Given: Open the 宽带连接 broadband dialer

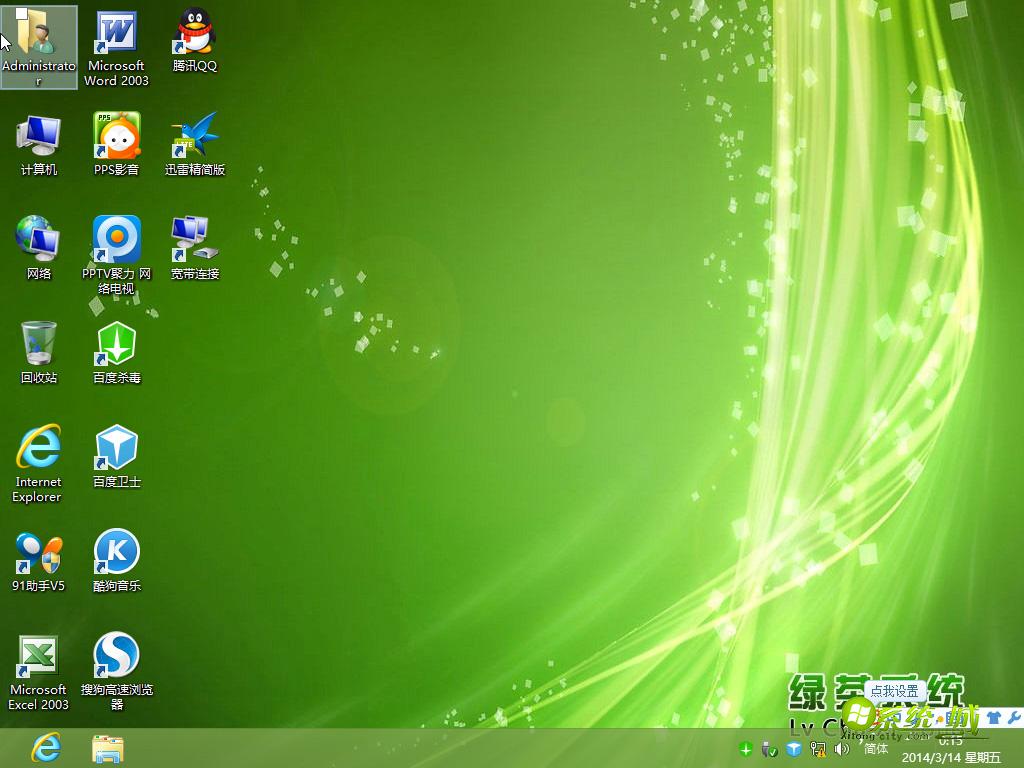Looking at the screenshot, I should pyautogui.click(x=194, y=238).
